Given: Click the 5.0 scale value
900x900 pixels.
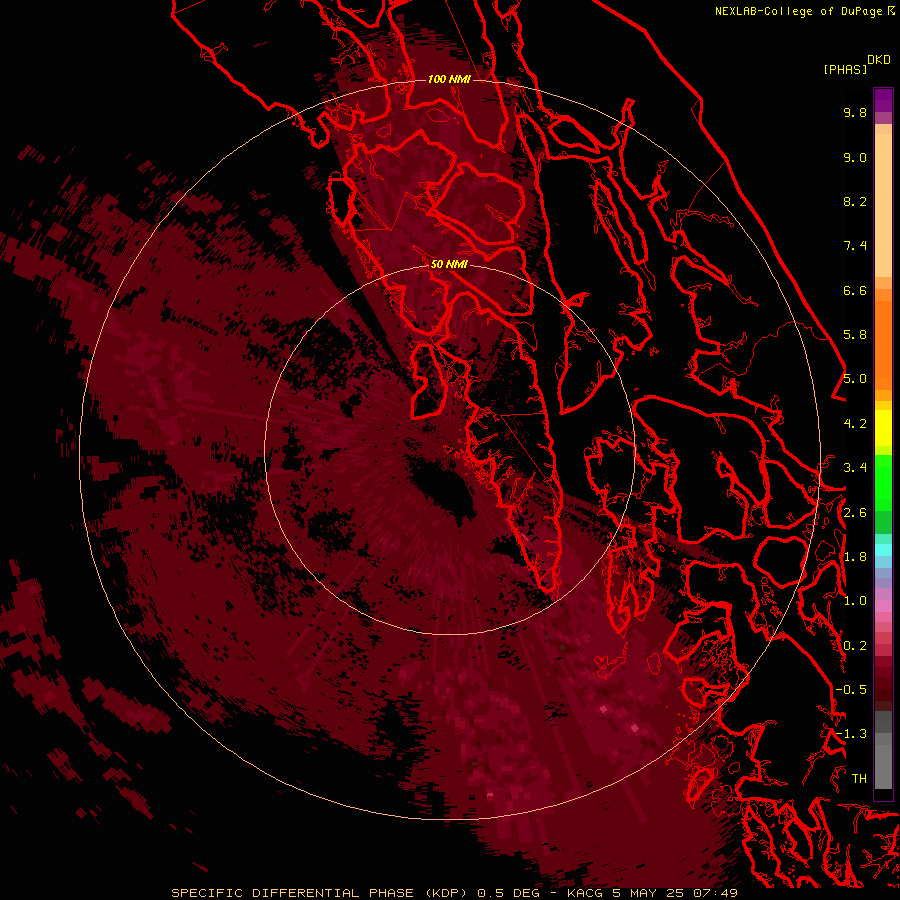Looking at the screenshot, I should pyautogui.click(x=855, y=379).
